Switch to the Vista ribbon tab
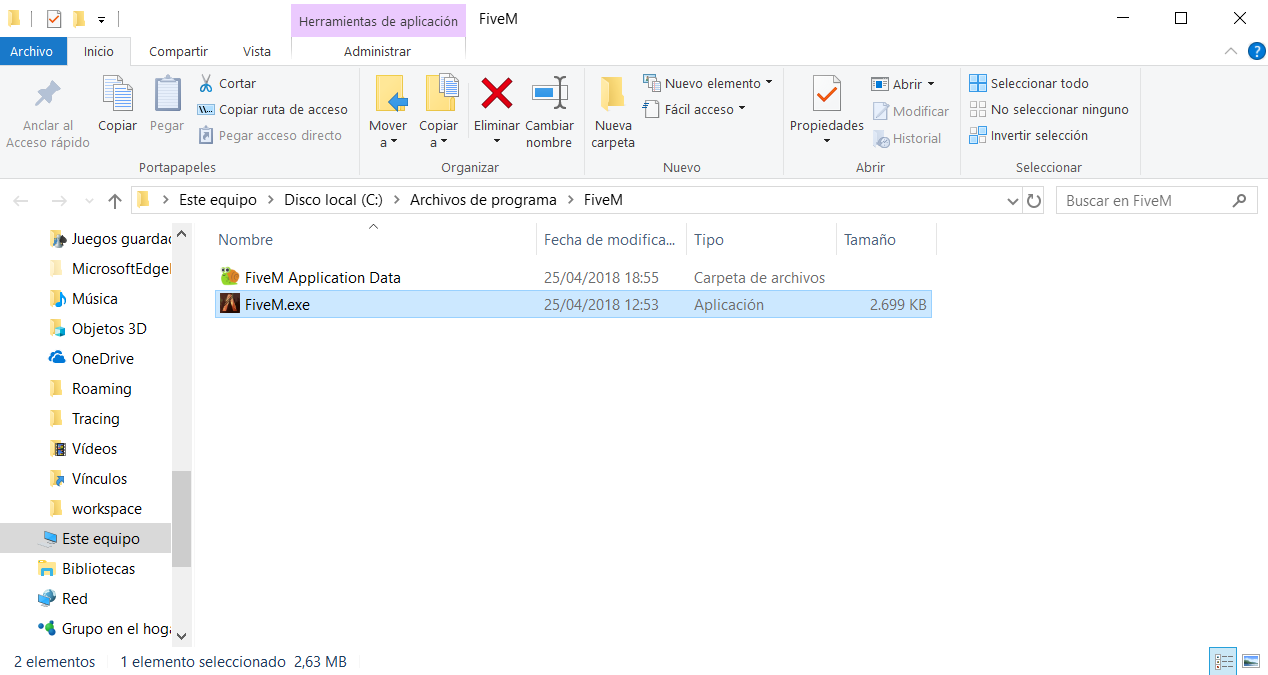The width and height of the screenshot is (1268, 675). click(257, 51)
